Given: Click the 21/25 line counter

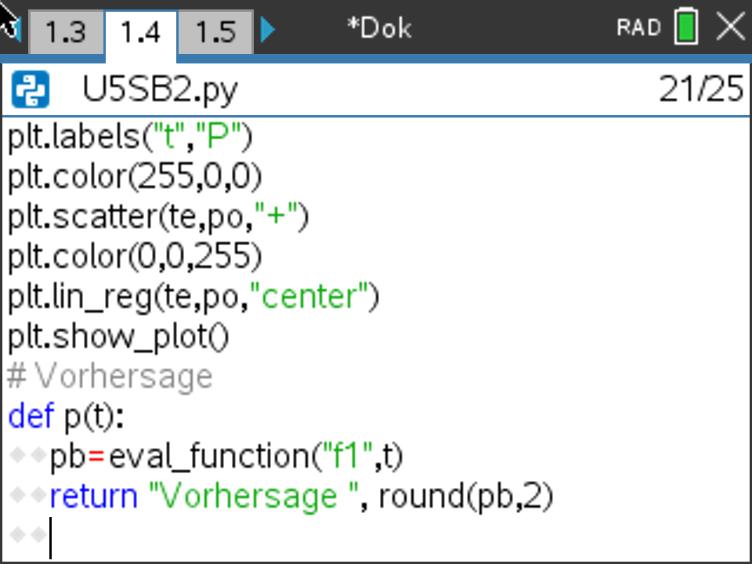Looking at the screenshot, I should (701, 91).
